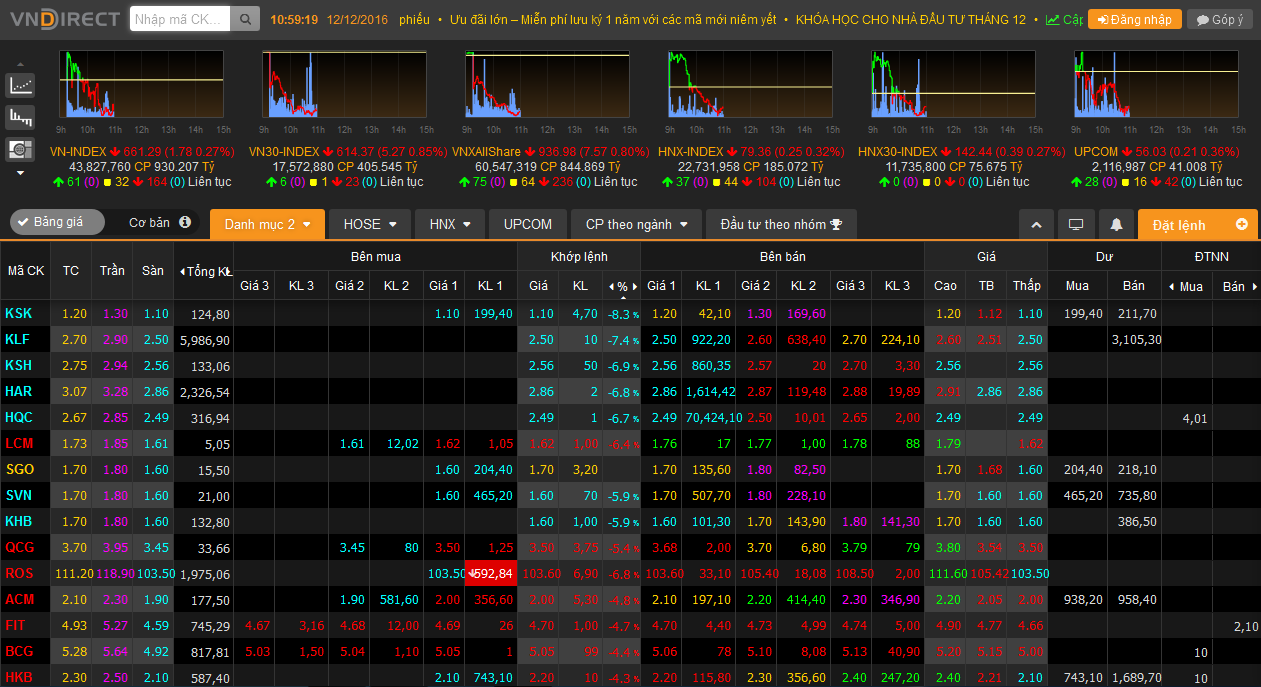Open the HNX-INDEX mini chart
The image size is (1261, 687).
(x=752, y=86)
